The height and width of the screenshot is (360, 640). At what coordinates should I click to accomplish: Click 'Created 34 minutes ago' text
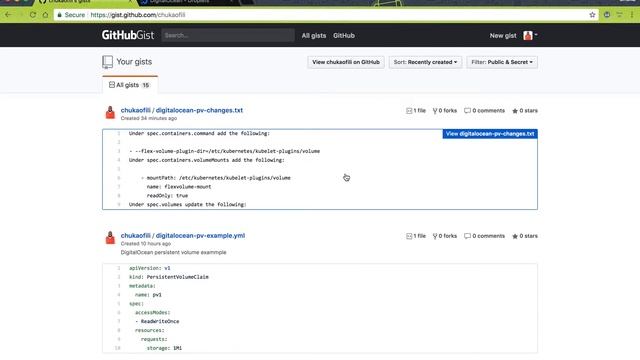coord(149,118)
